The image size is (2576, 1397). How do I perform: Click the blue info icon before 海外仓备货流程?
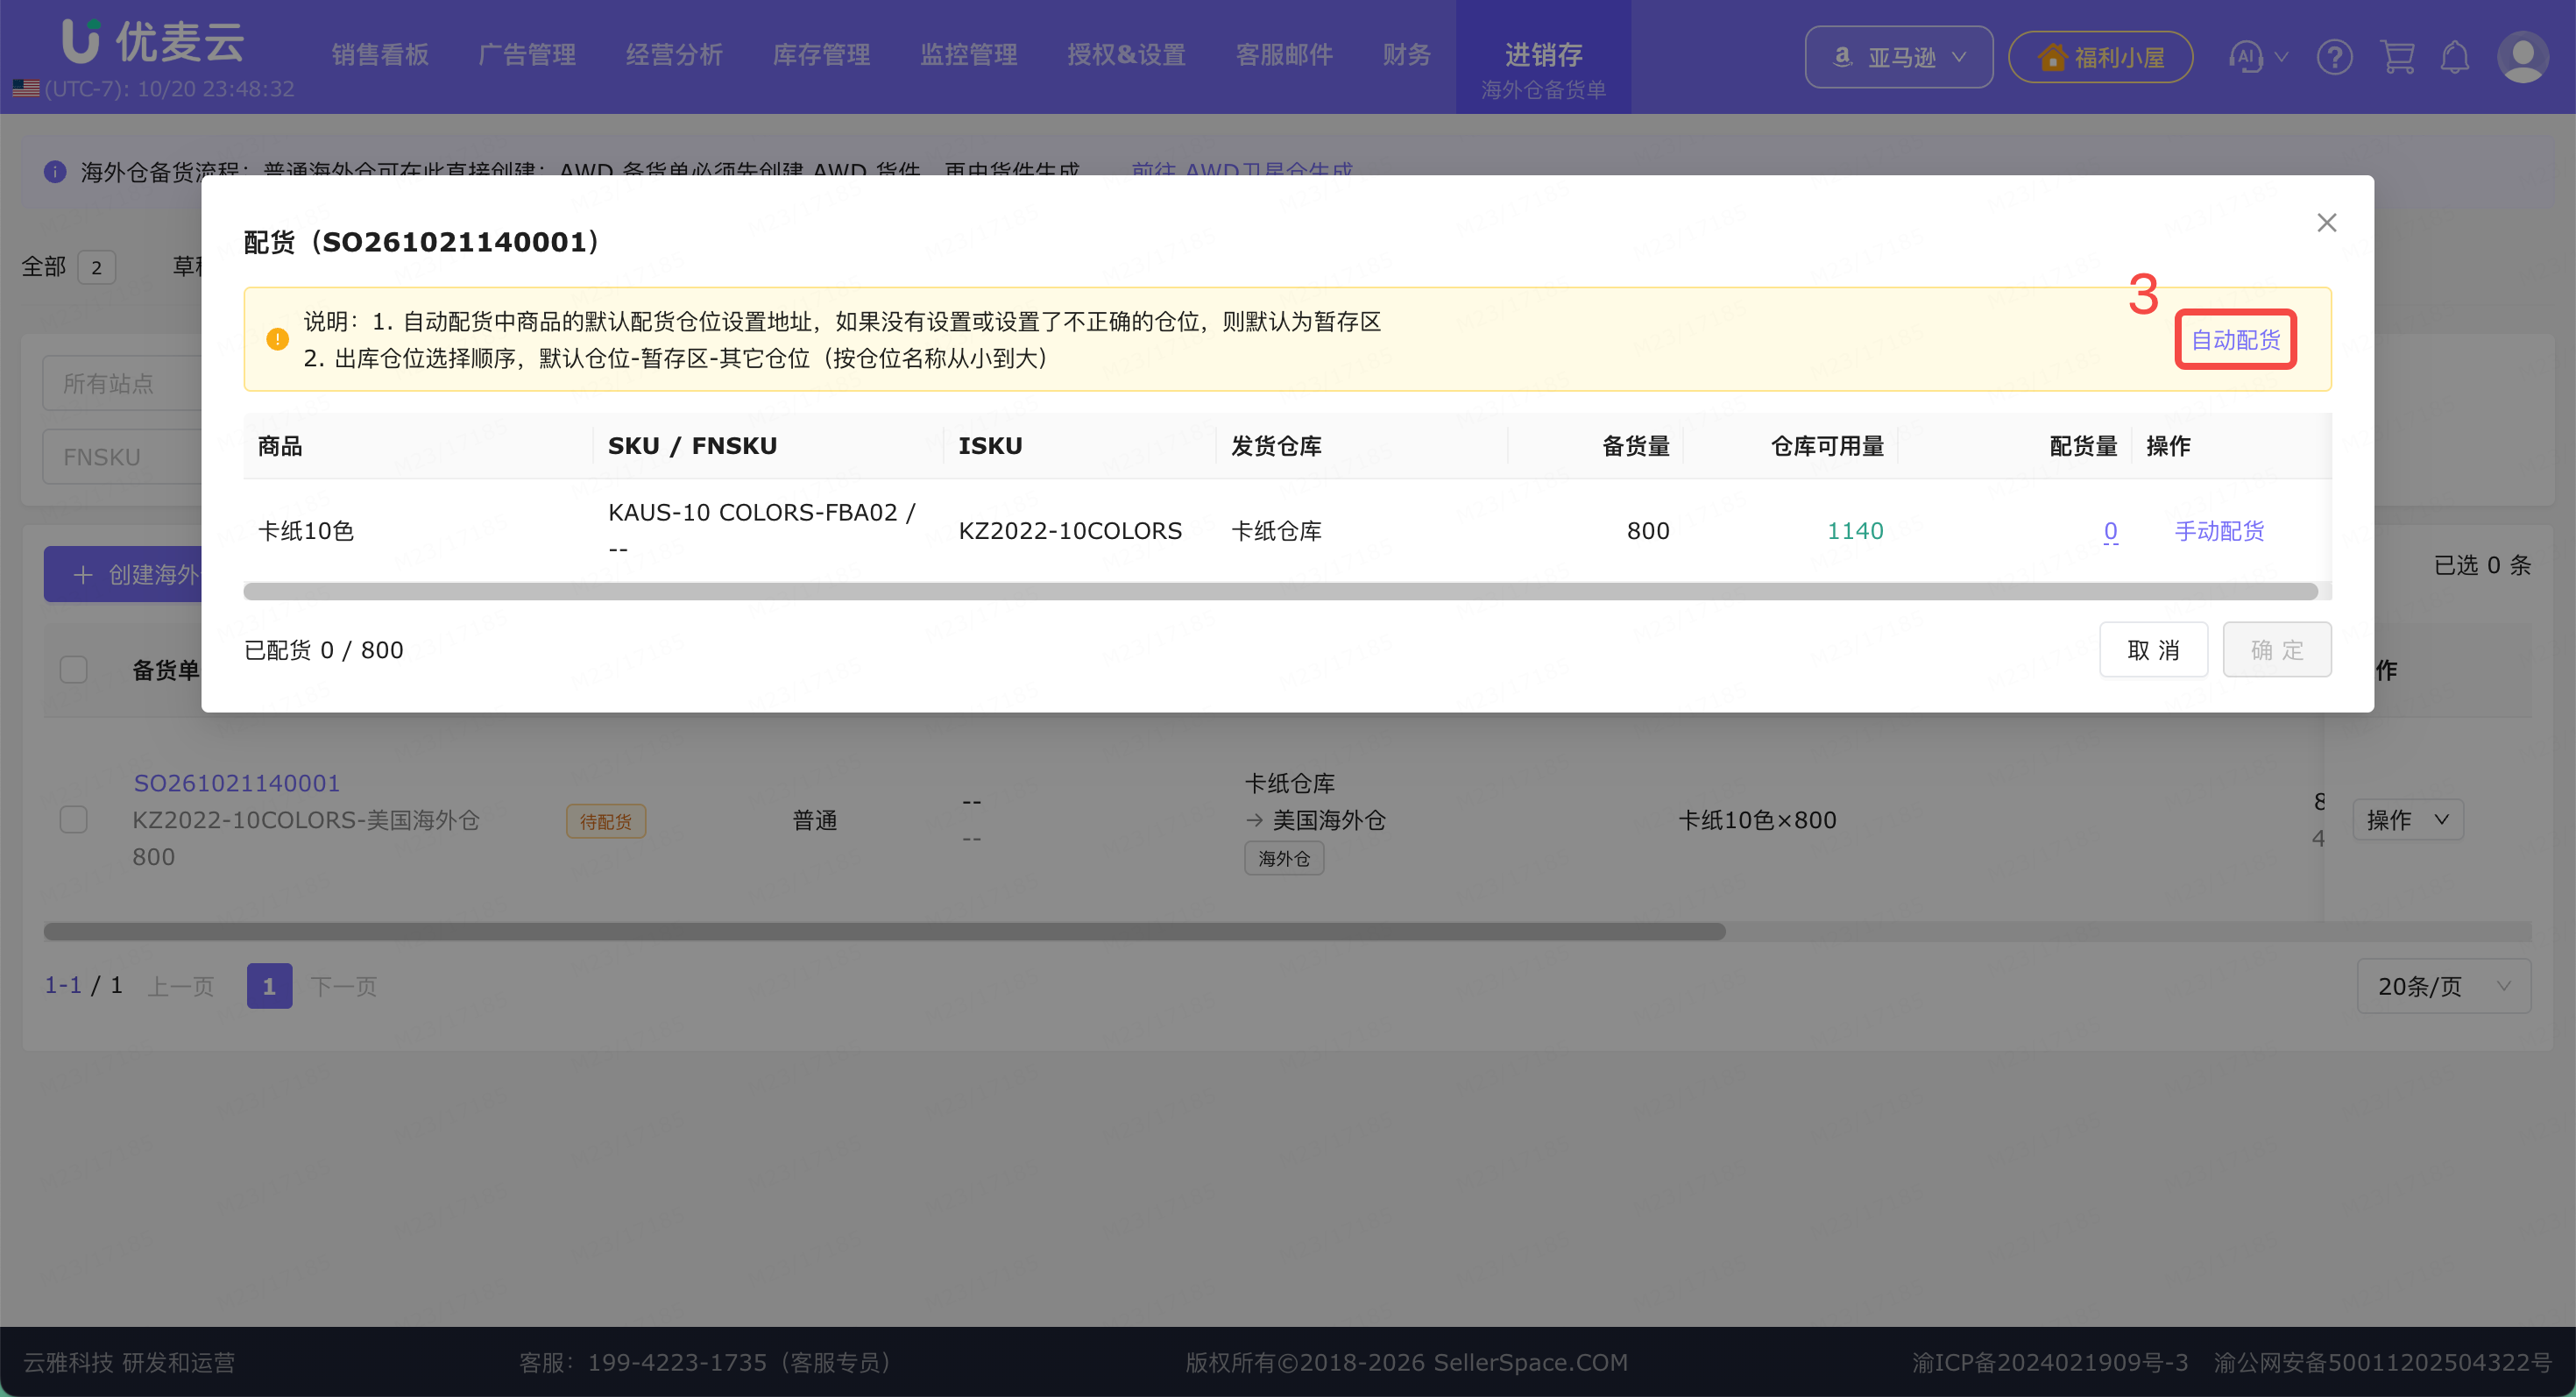point(55,172)
